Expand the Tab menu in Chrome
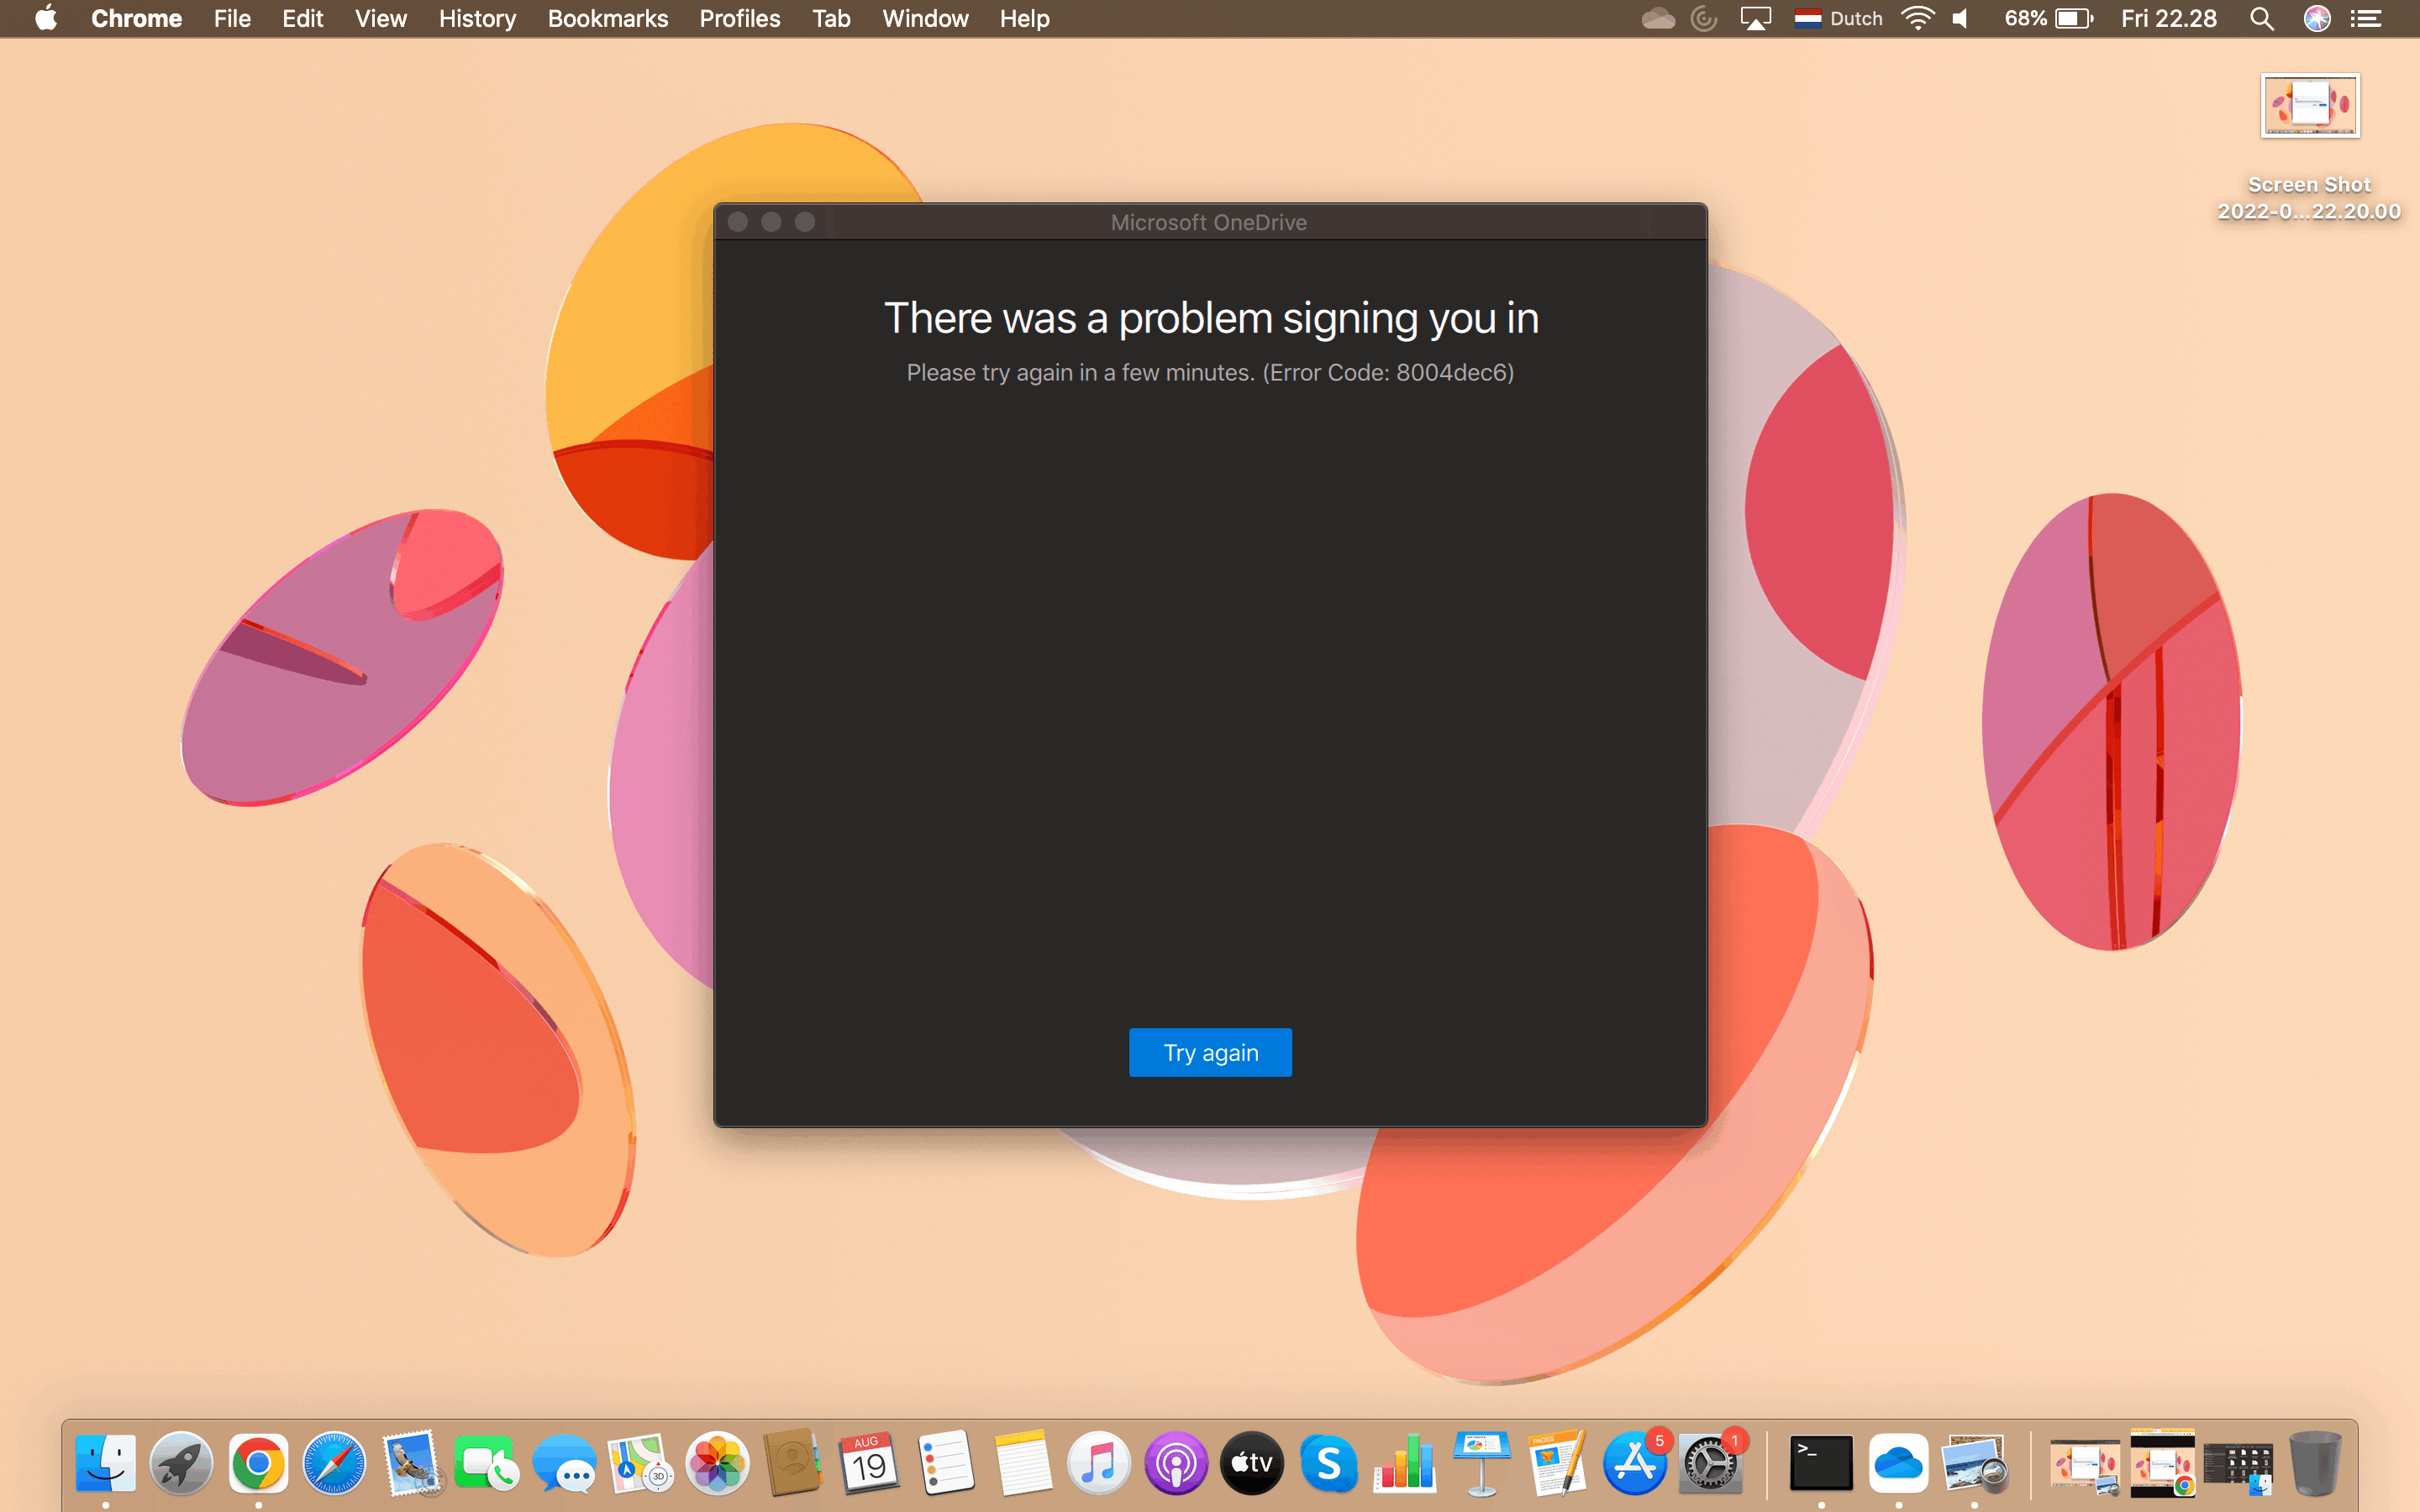The width and height of the screenshot is (2420, 1512). [x=831, y=19]
